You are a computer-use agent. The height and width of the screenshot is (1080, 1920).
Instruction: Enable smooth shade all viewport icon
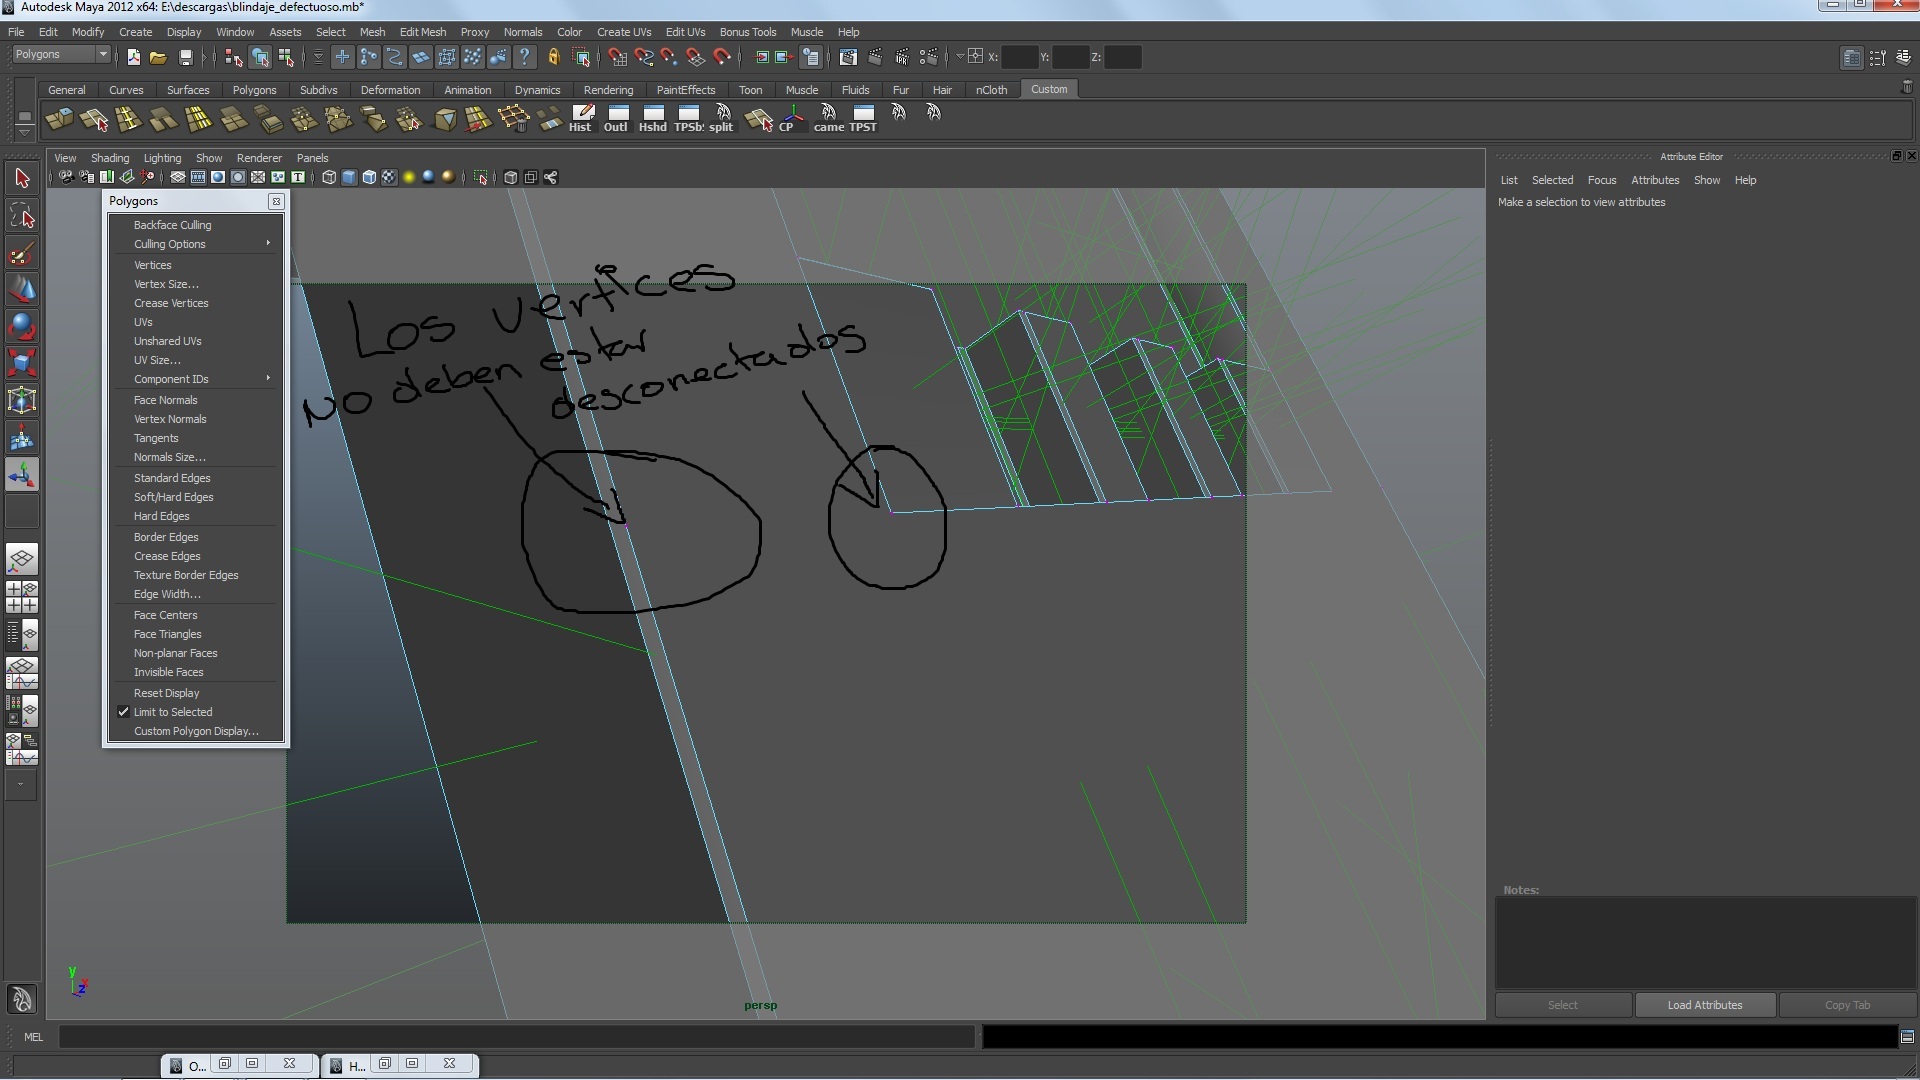click(x=349, y=177)
